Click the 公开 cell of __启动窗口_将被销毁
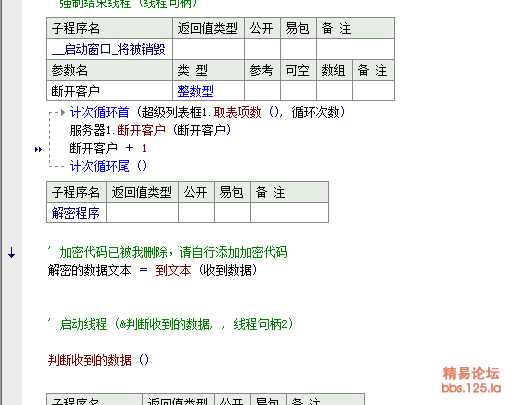514x405 pixels. click(x=262, y=49)
